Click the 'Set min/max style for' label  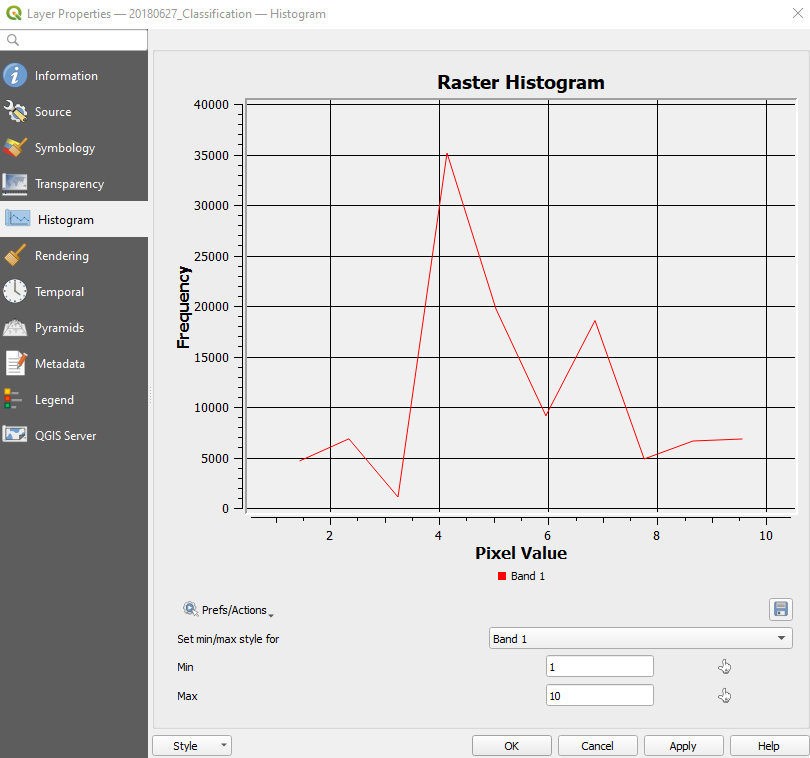(228, 639)
